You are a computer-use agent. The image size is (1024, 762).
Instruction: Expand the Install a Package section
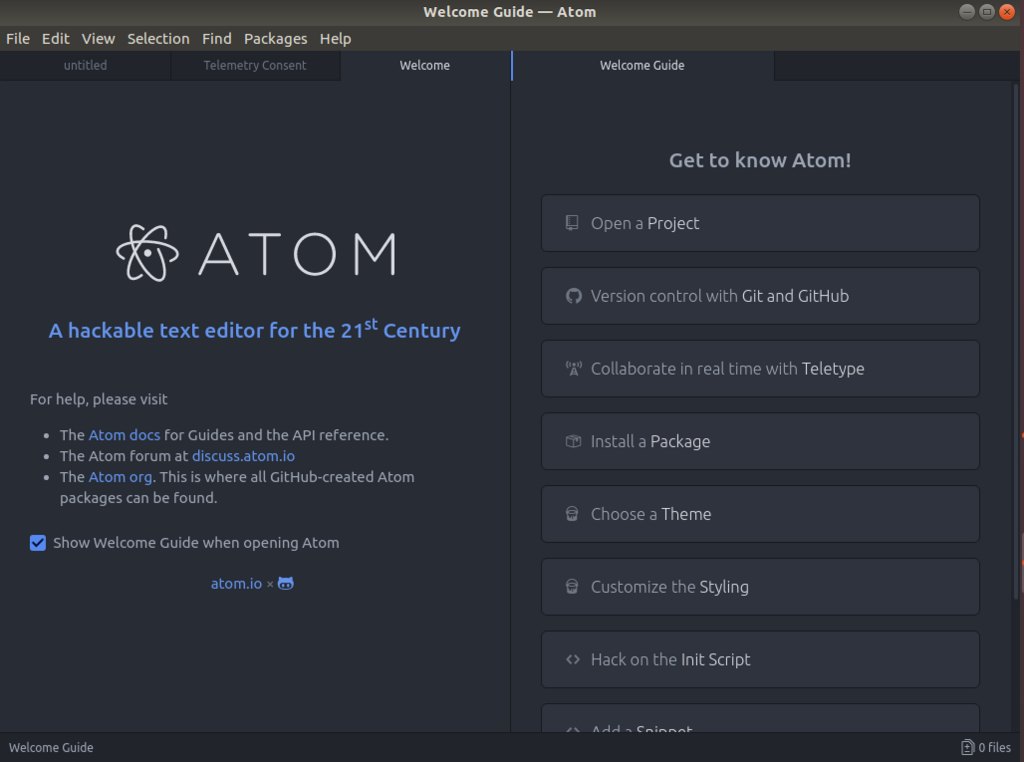point(760,441)
